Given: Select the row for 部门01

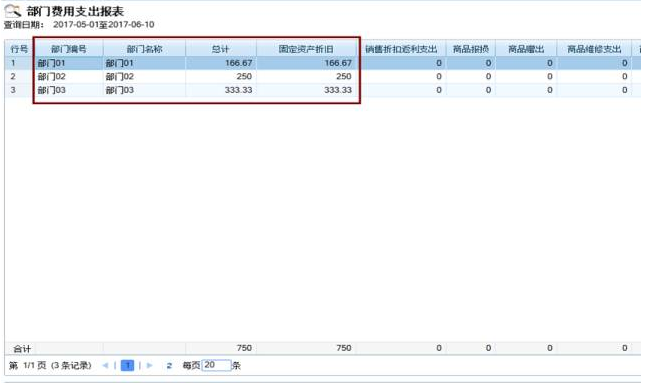Looking at the screenshot, I should [323, 63].
